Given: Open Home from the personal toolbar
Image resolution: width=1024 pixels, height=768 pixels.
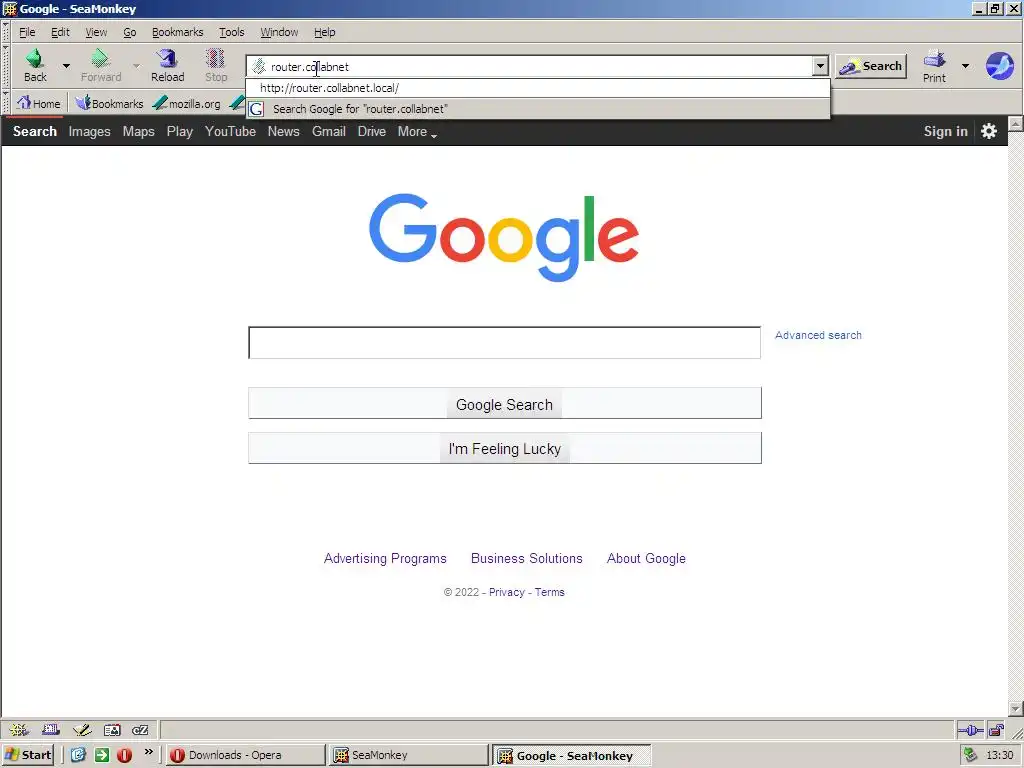Looking at the screenshot, I should pyautogui.click(x=39, y=103).
